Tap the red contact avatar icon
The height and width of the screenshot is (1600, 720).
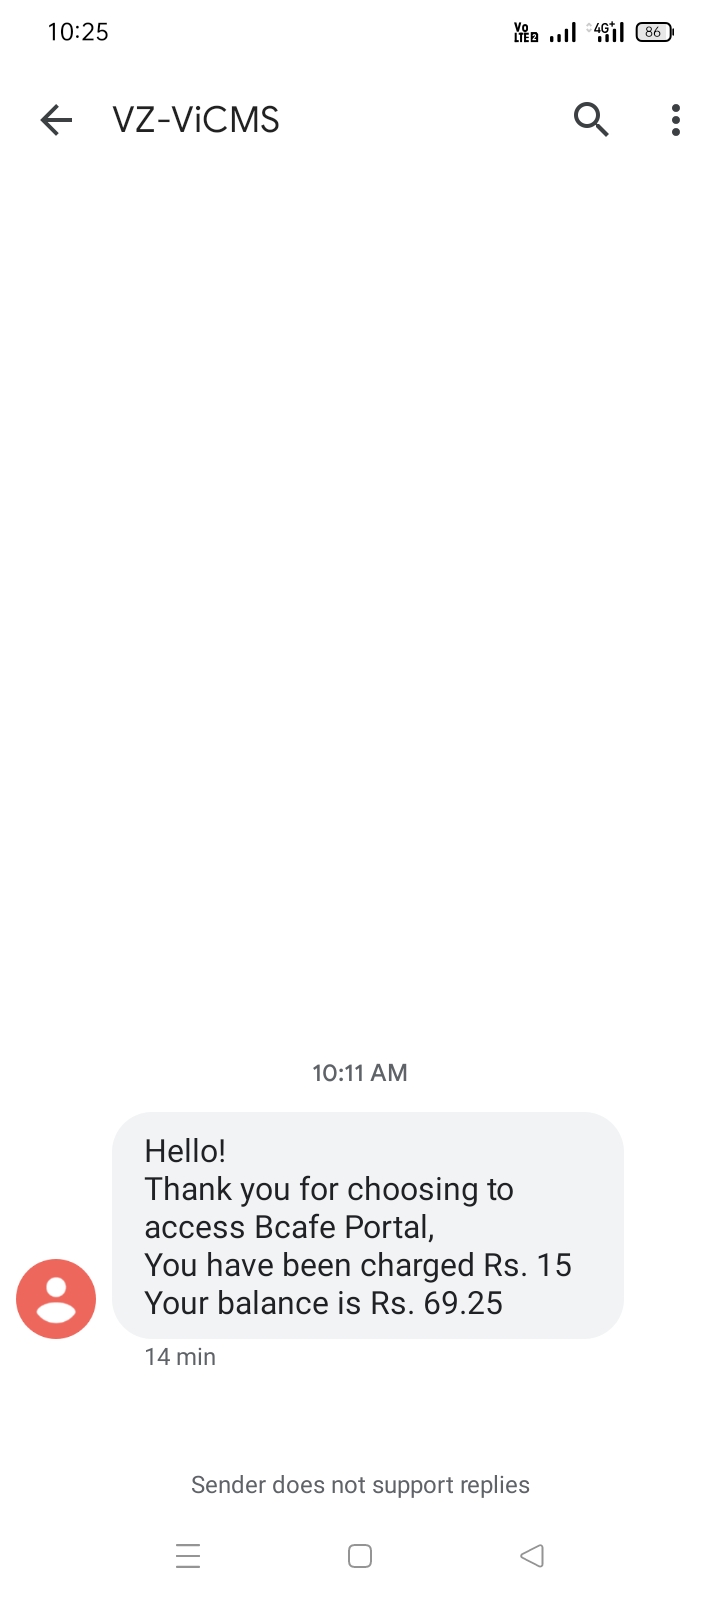(56, 1298)
